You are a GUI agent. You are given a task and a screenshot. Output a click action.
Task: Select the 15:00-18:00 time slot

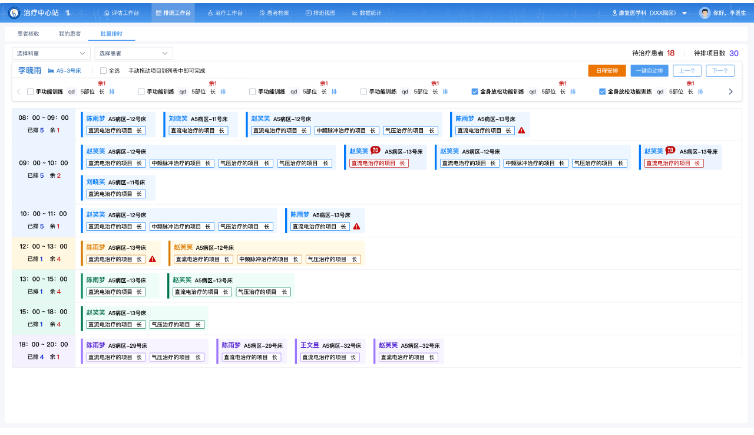pyautogui.click(x=44, y=318)
